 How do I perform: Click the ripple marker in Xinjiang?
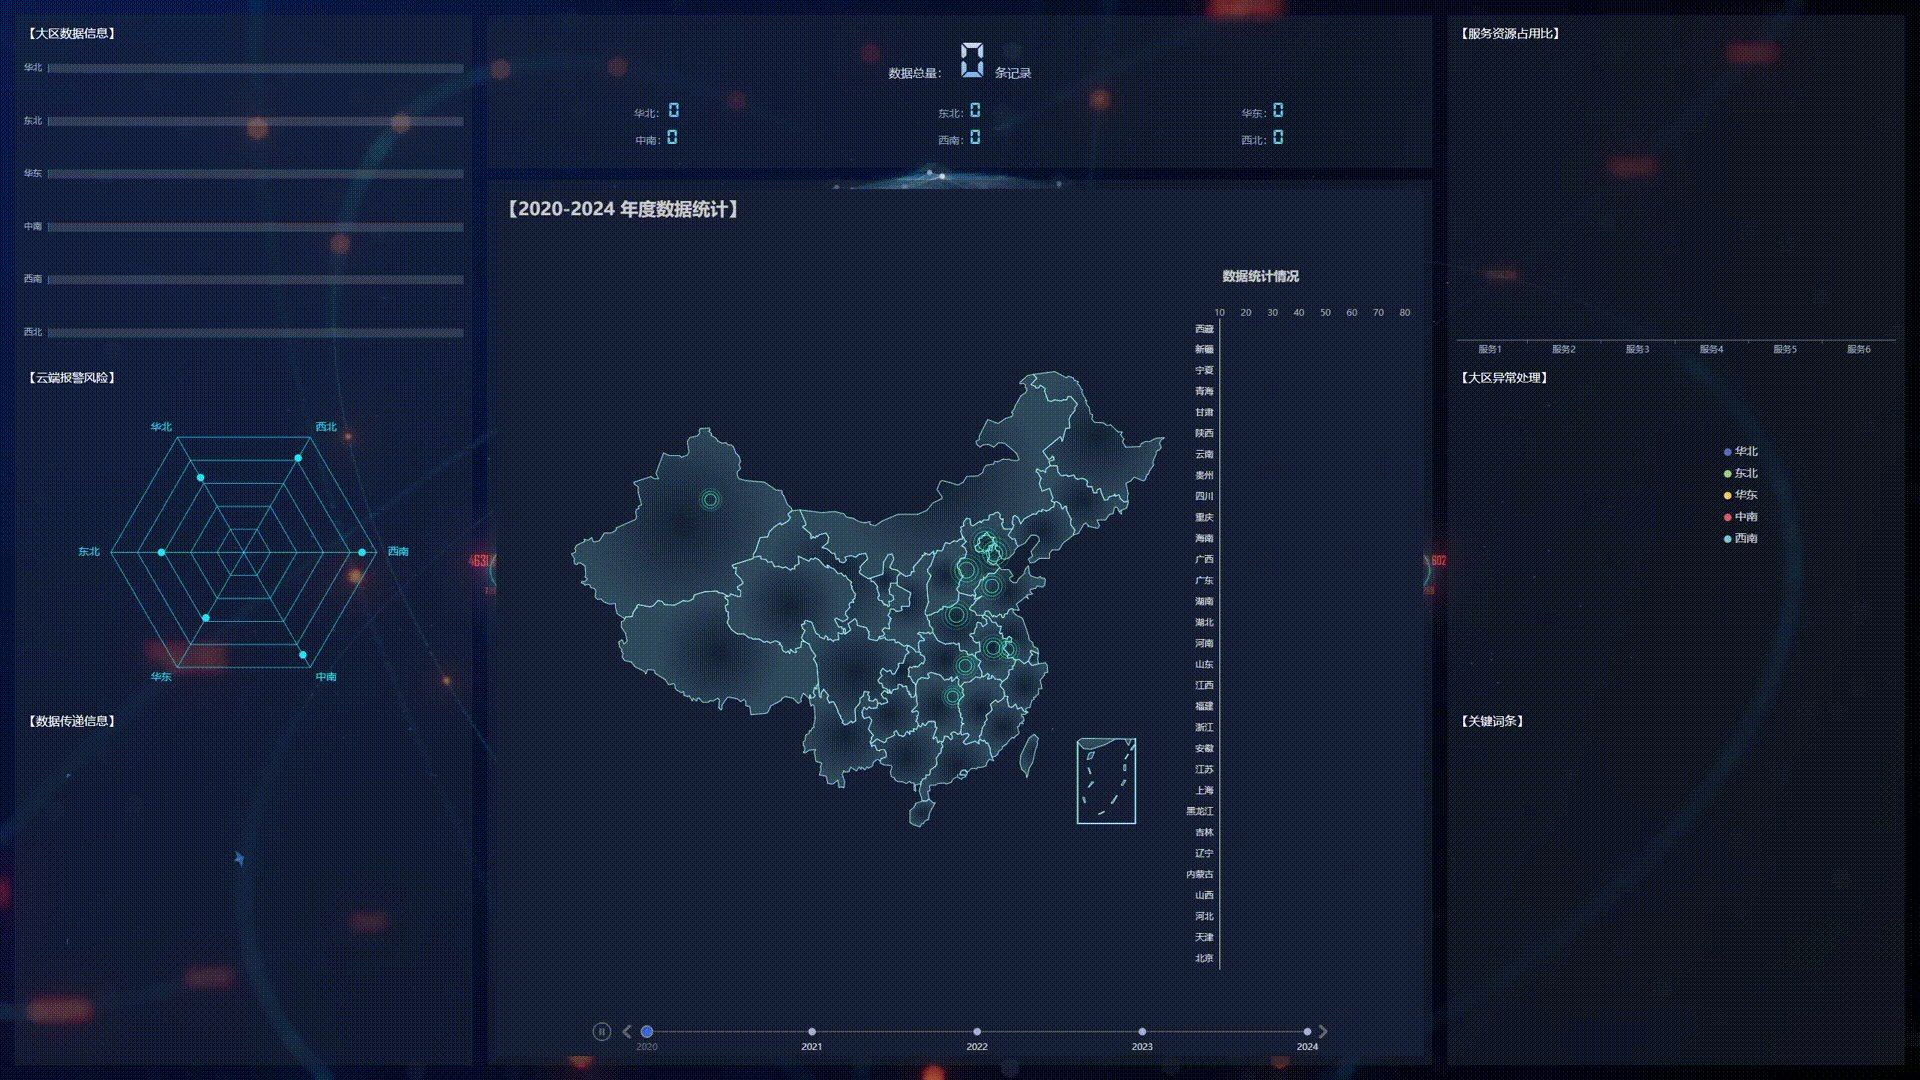click(710, 499)
